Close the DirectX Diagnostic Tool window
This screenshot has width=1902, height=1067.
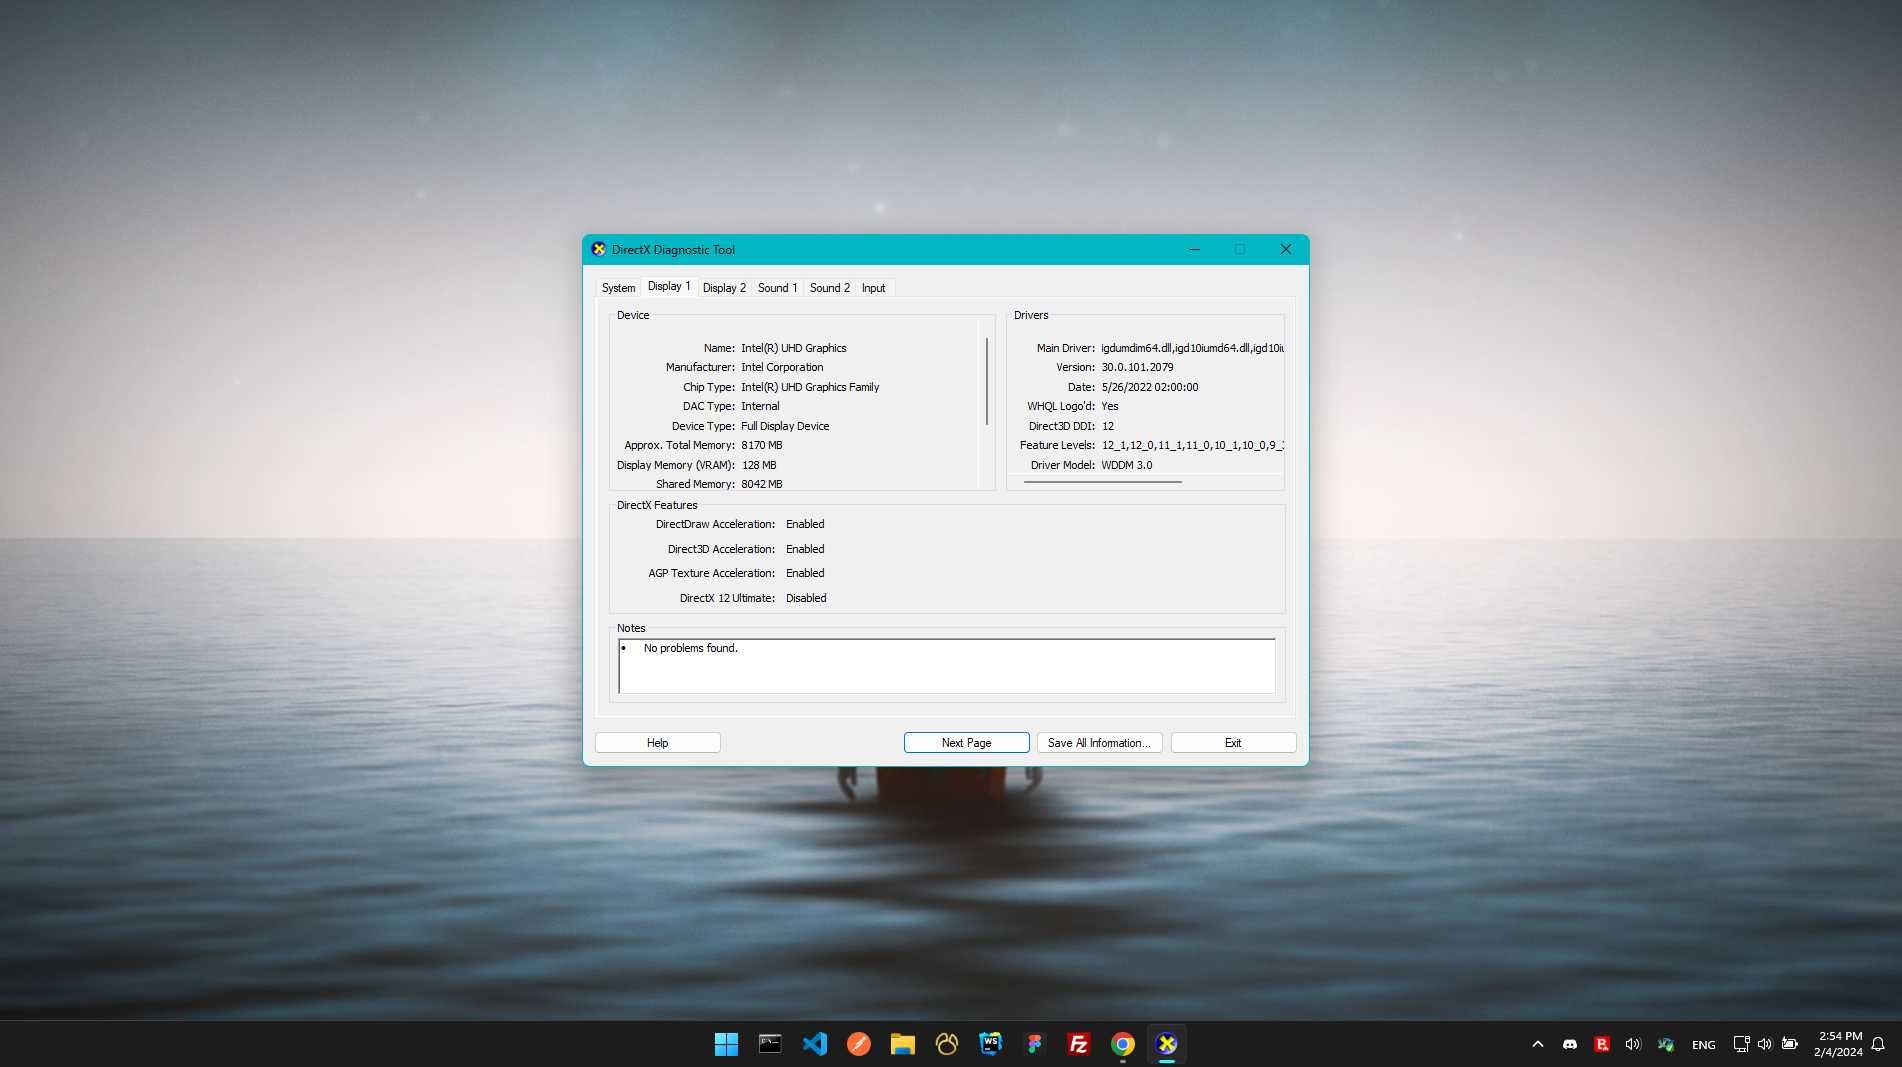(x=1286, y=249)
